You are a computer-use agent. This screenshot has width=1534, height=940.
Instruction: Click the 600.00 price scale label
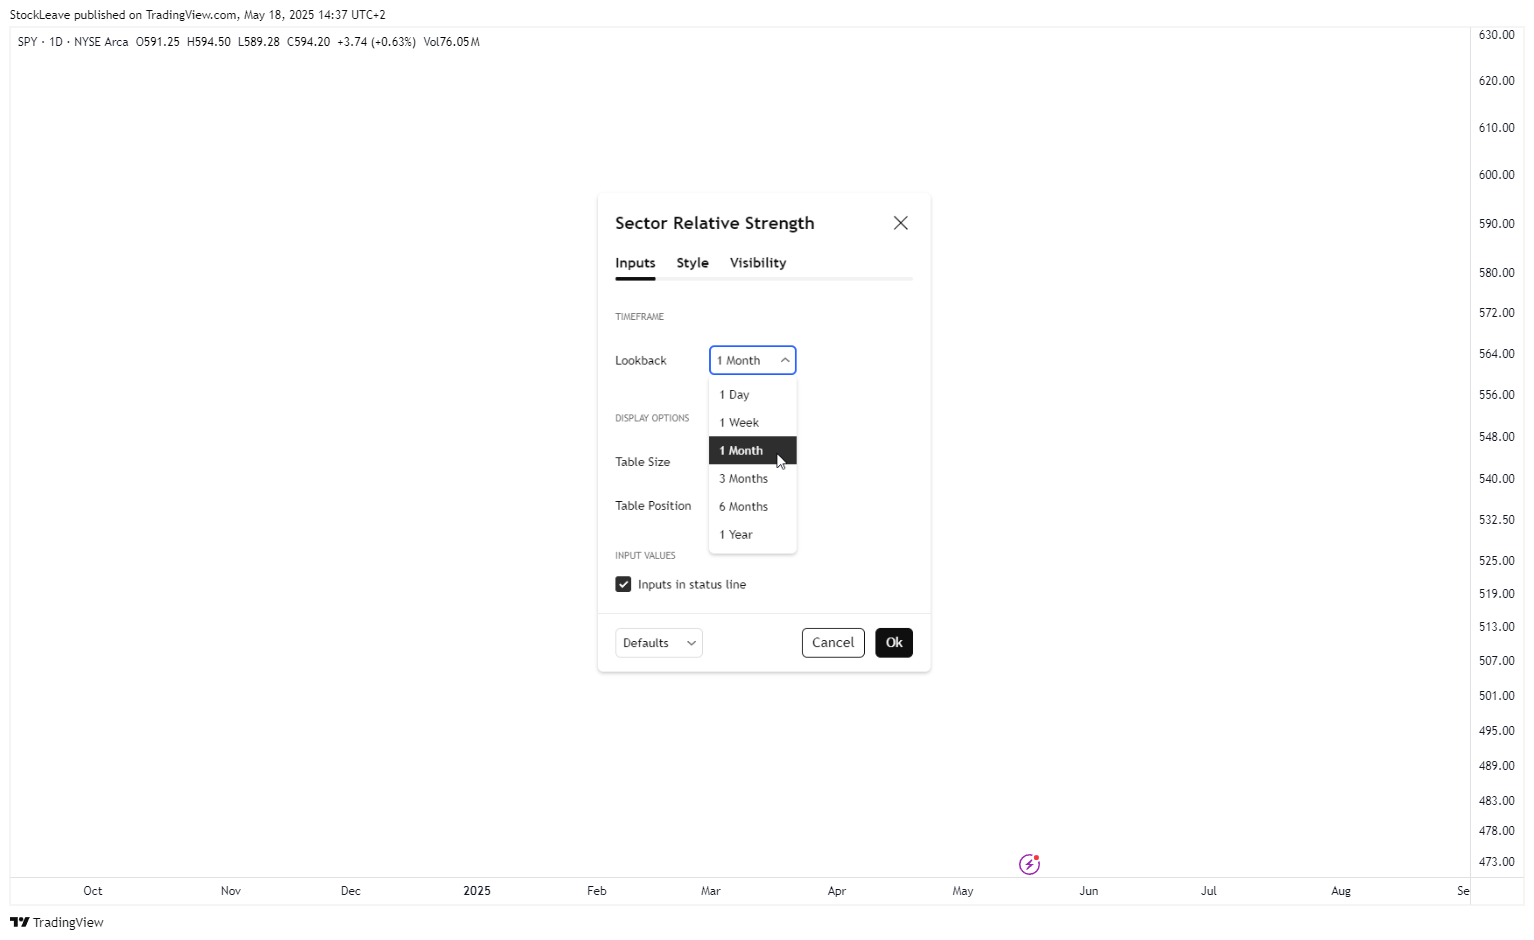pyautogui.click(x=1496, y=175)
